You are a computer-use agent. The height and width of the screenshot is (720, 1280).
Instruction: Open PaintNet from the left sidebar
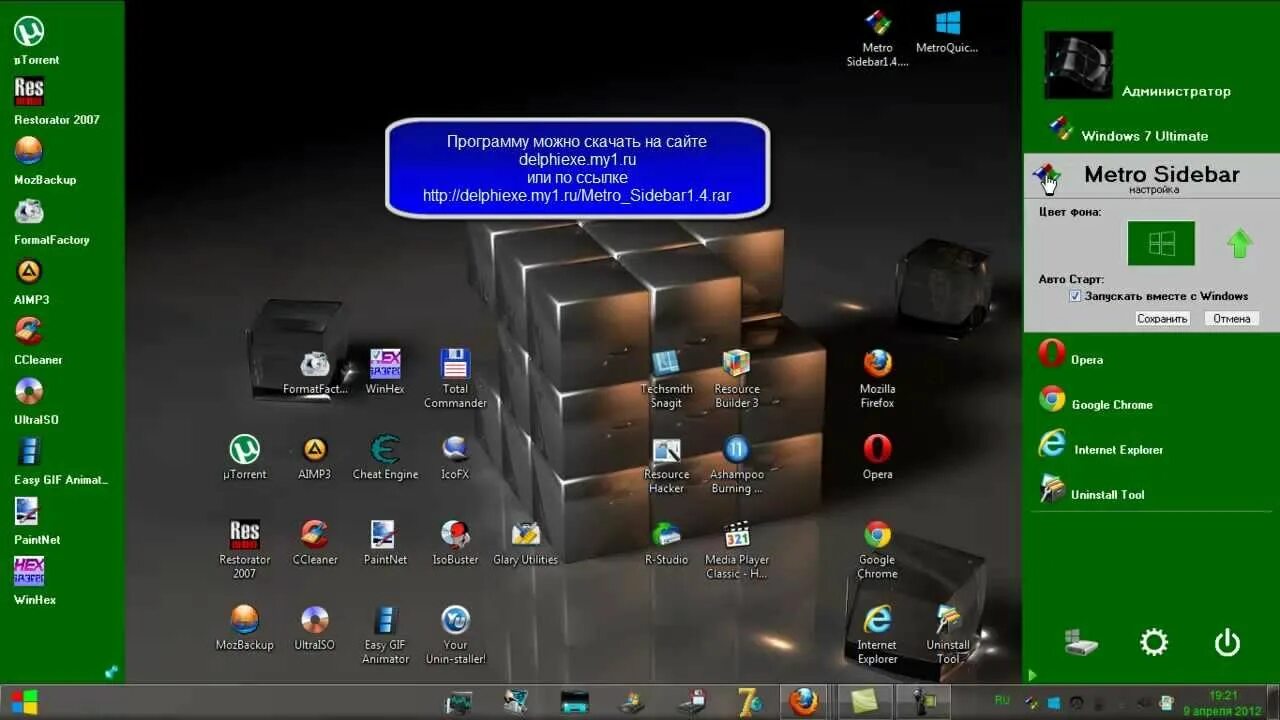tap(29, 512)
